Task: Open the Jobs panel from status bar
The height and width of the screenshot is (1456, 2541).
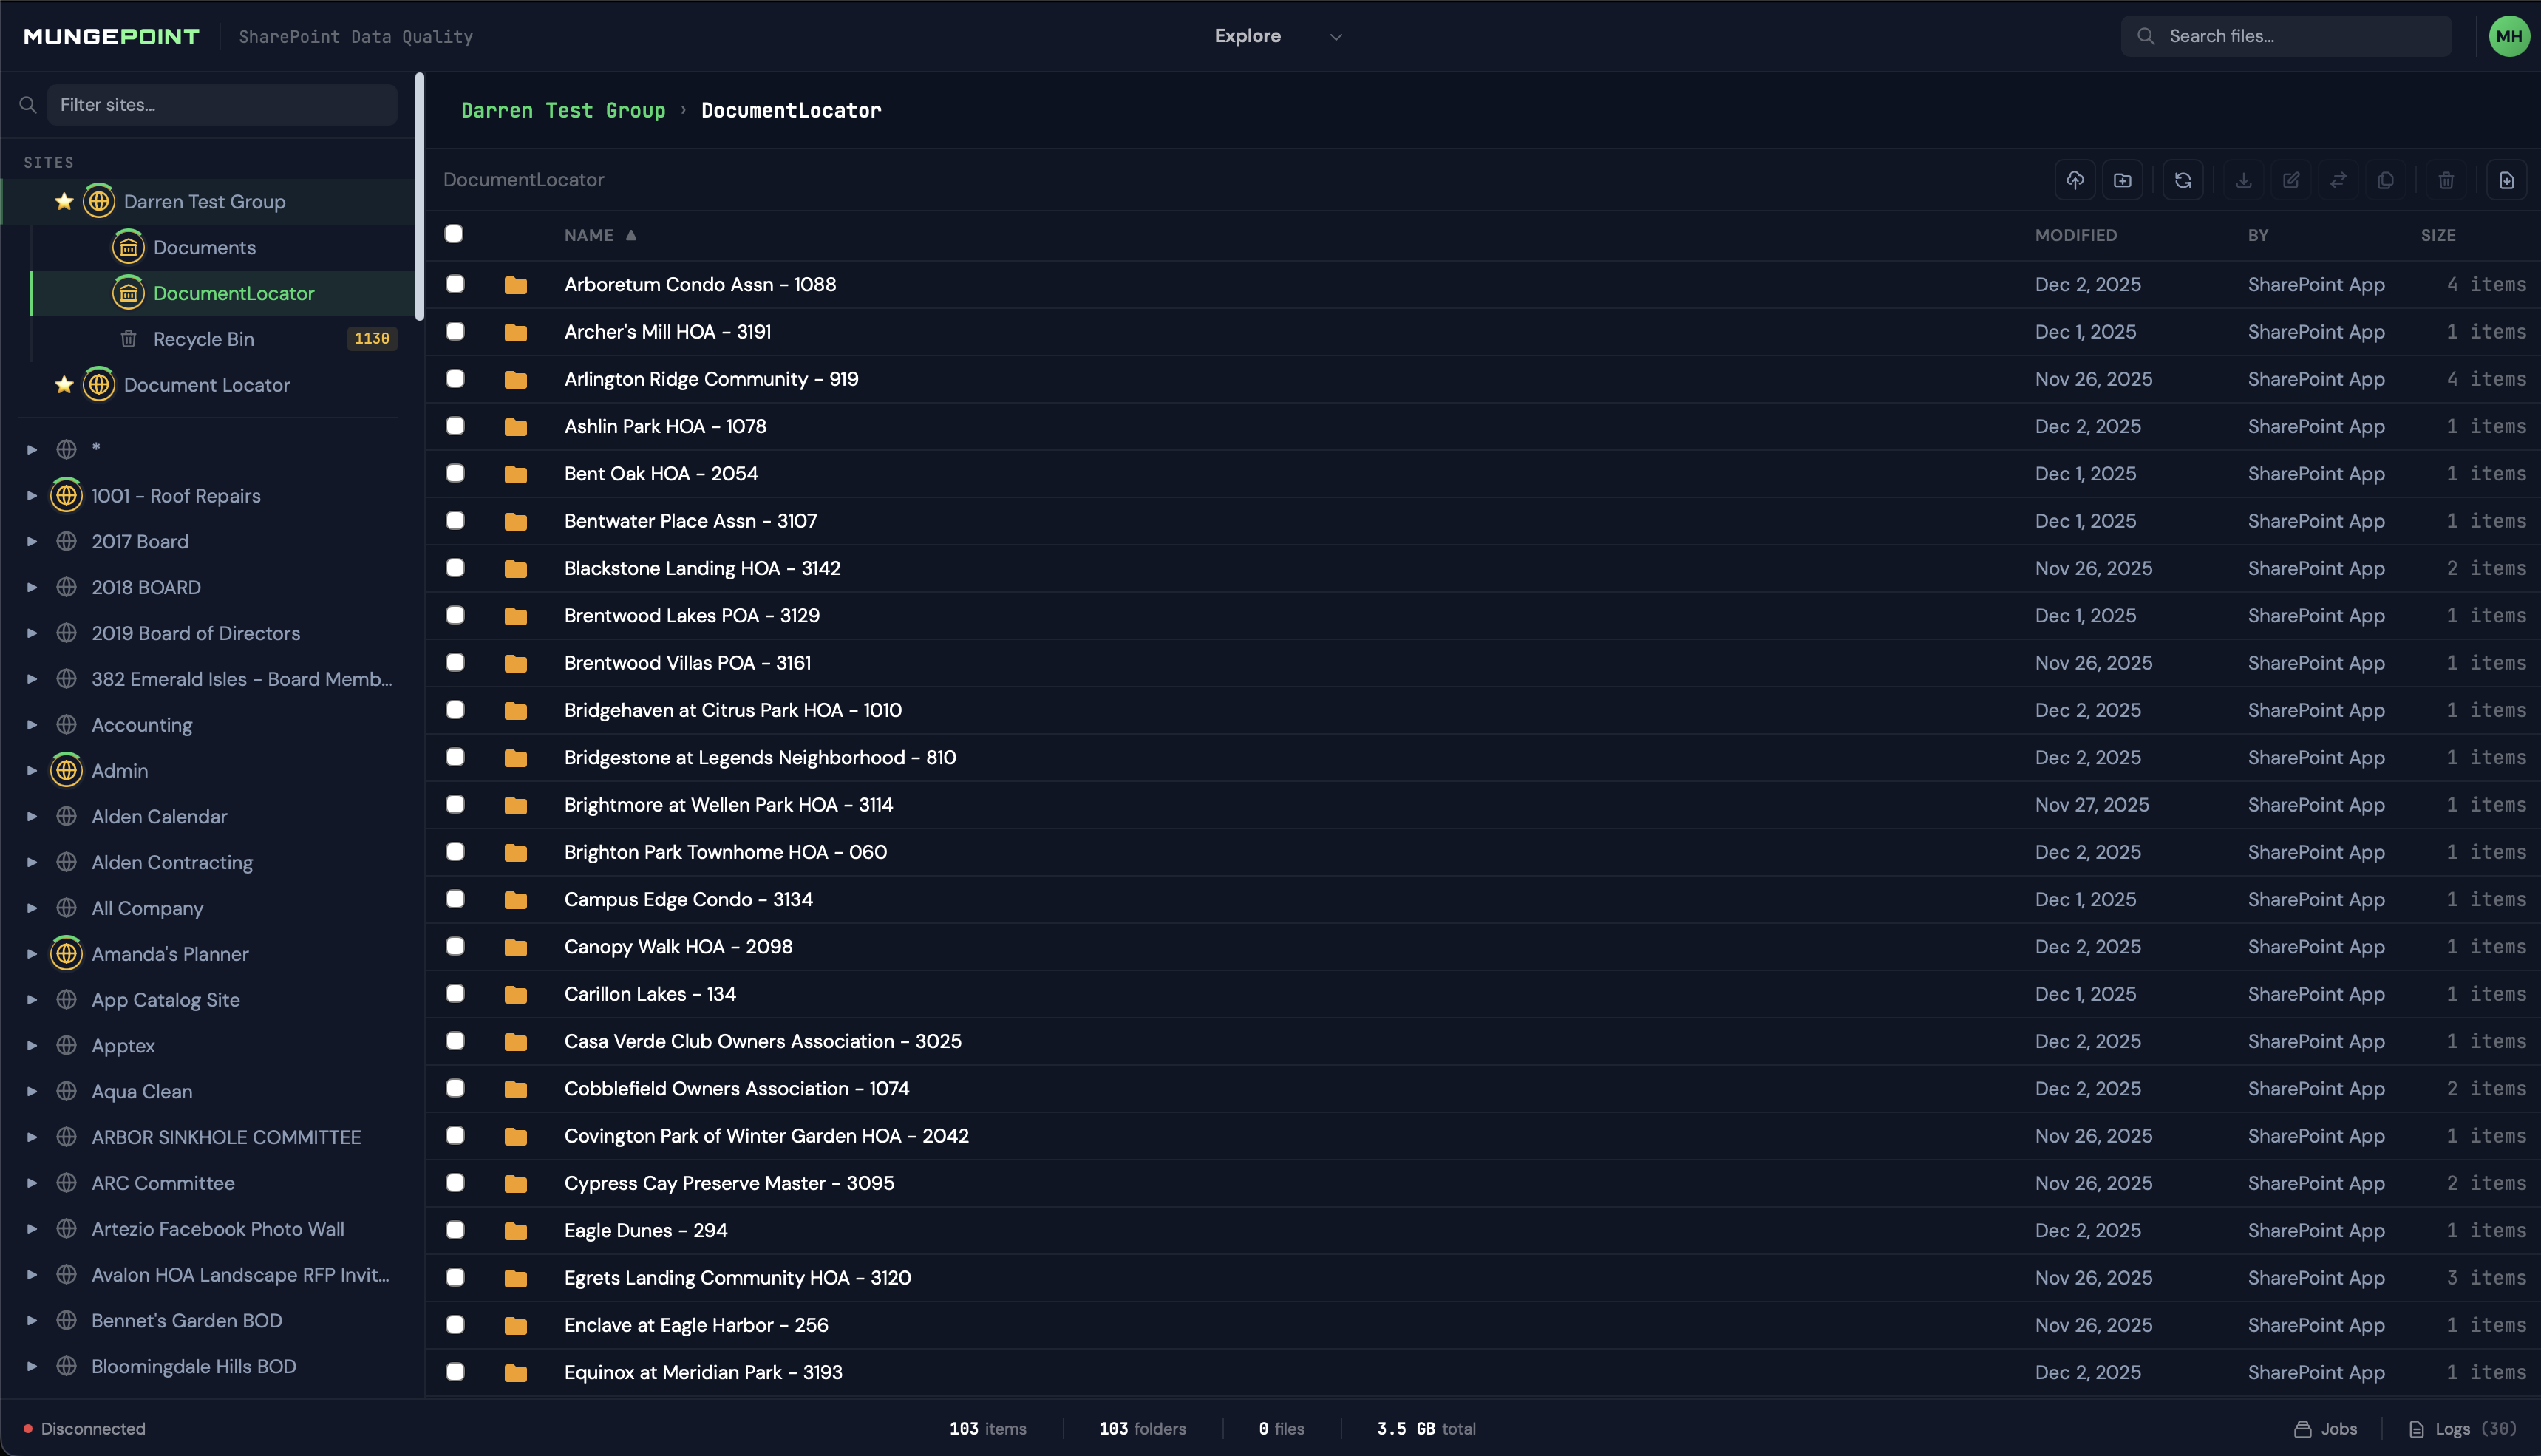Action: point(2325,1429)
